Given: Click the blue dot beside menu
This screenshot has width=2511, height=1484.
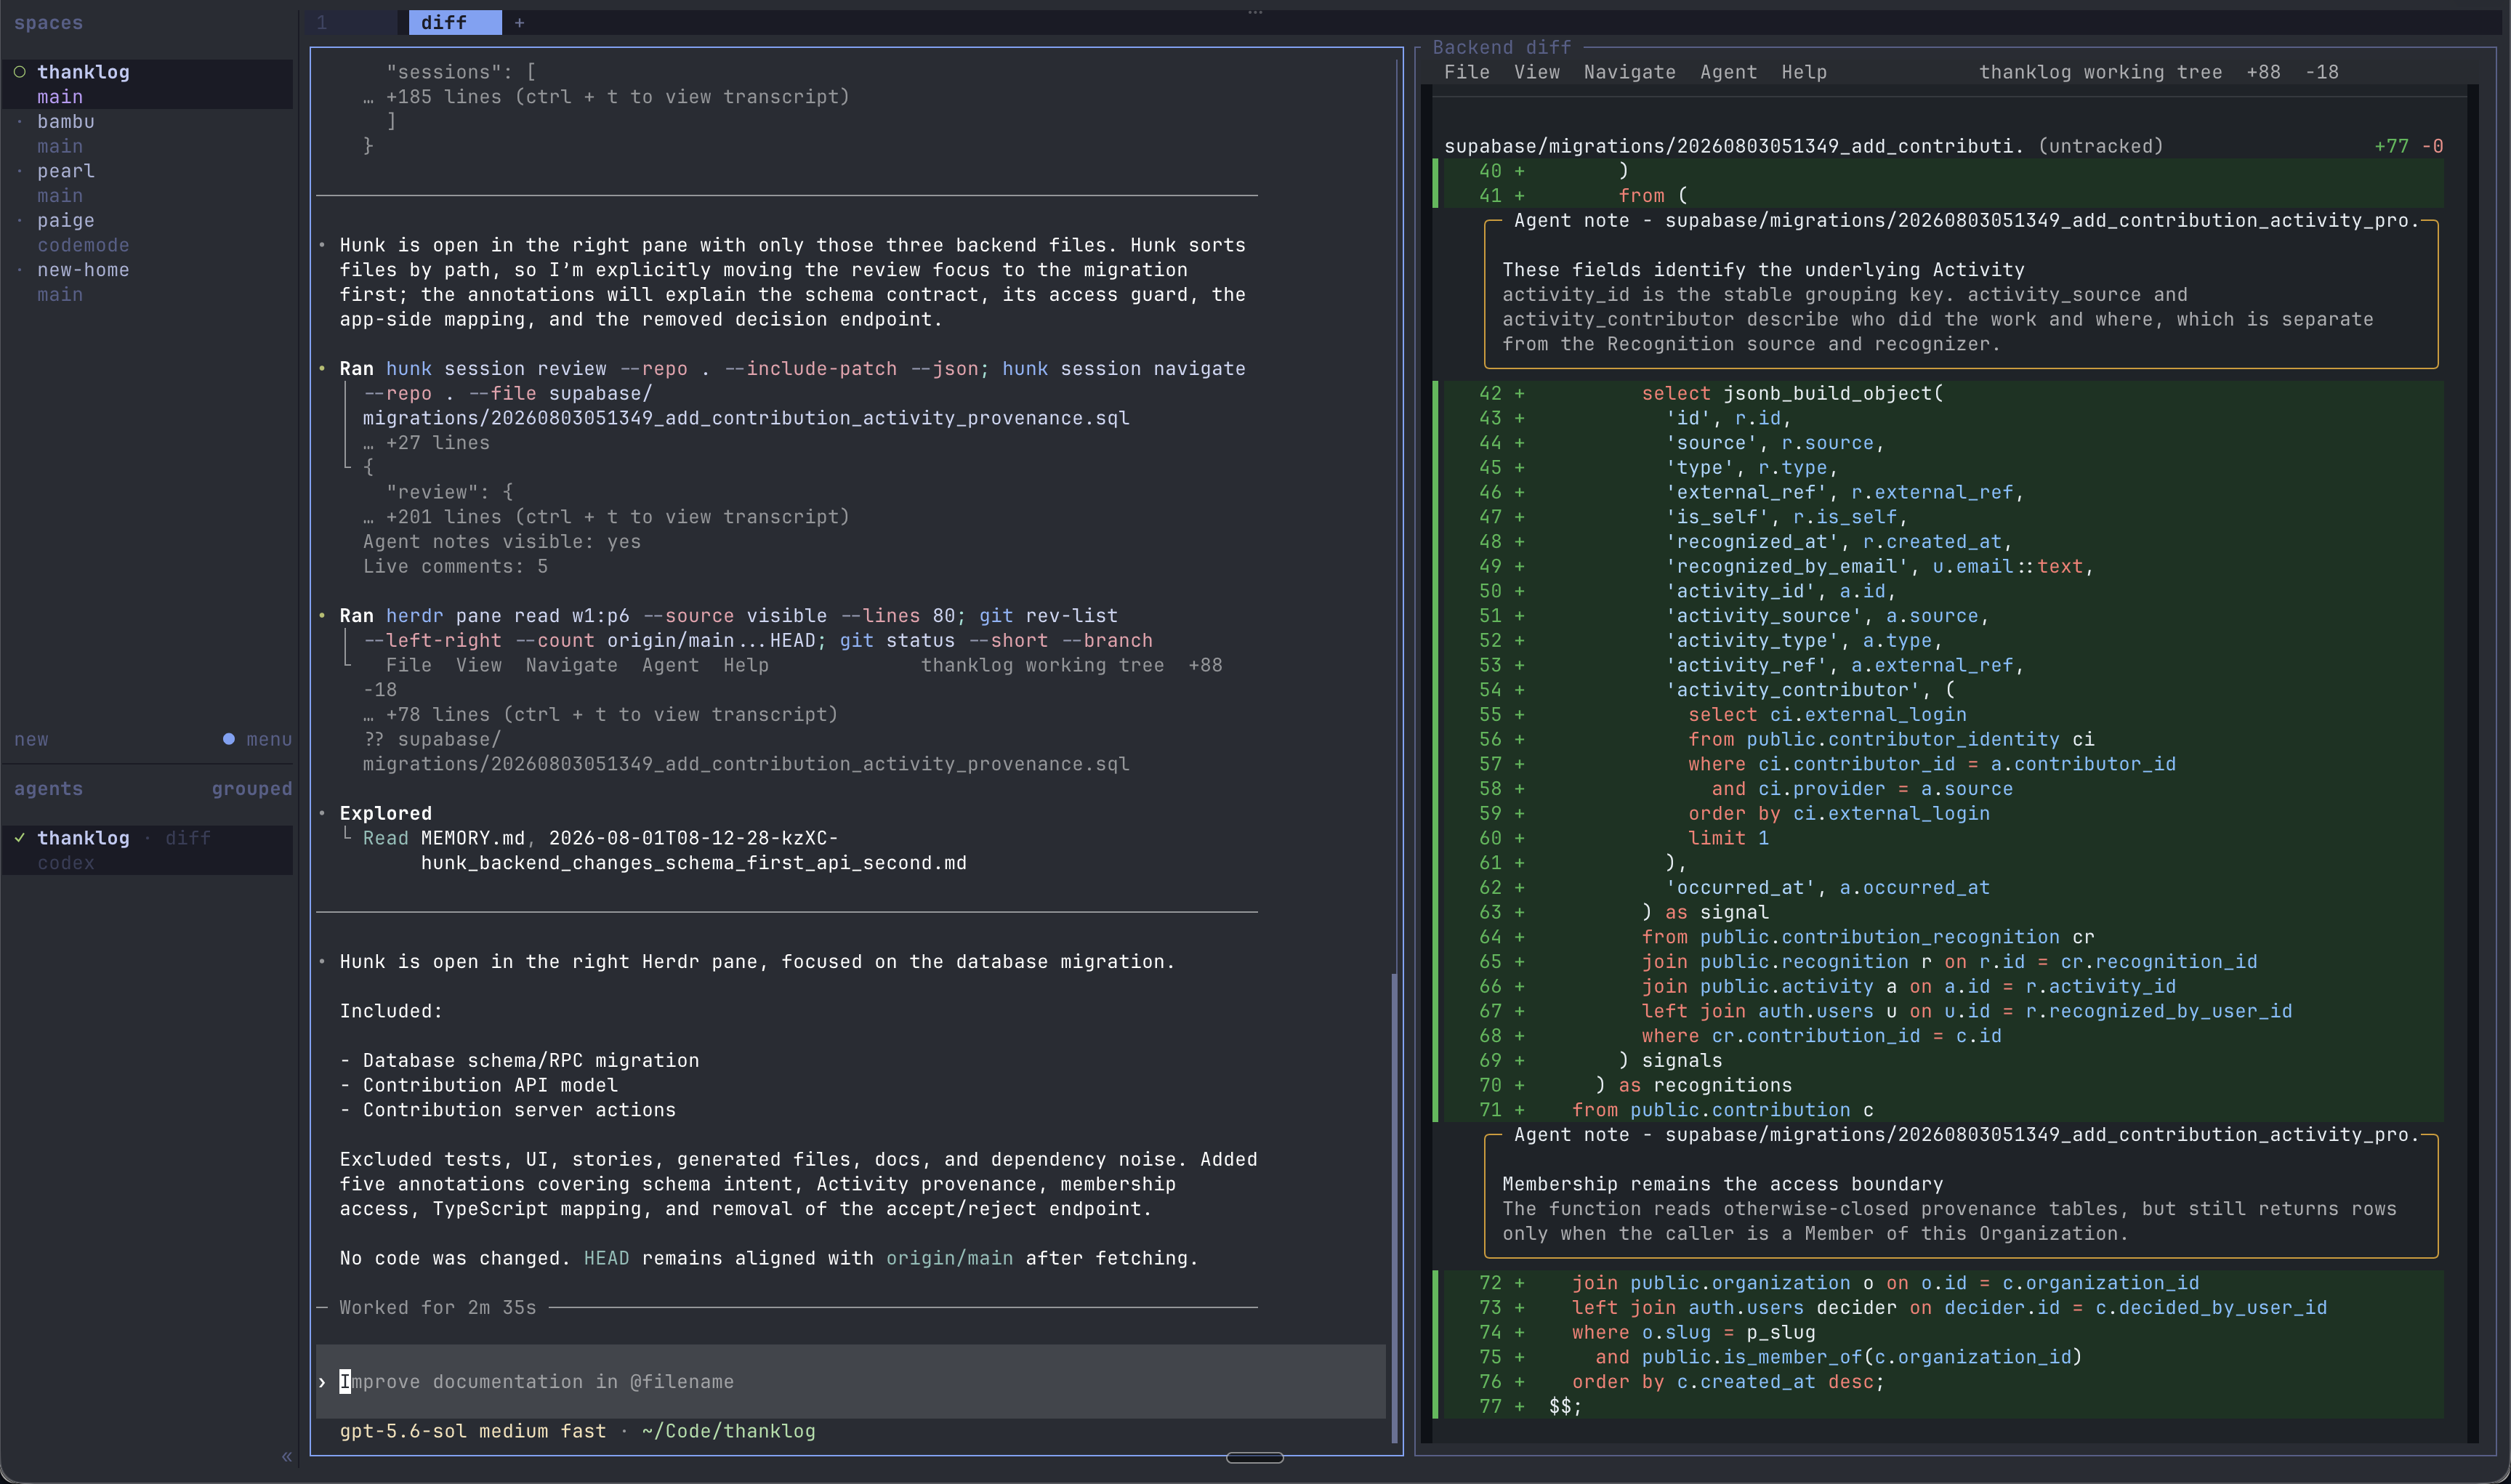Looking at the screenshot, I should [229, 739].
